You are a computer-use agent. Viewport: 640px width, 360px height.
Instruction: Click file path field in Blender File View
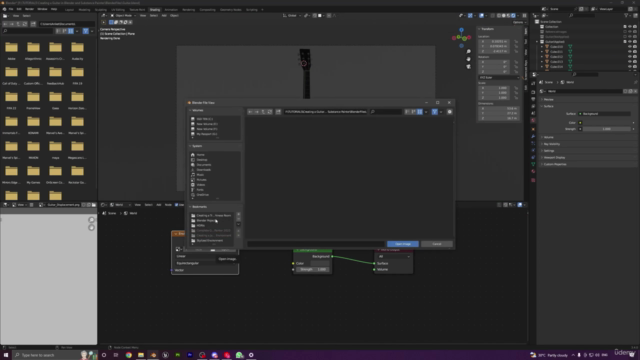click(325, 112)
